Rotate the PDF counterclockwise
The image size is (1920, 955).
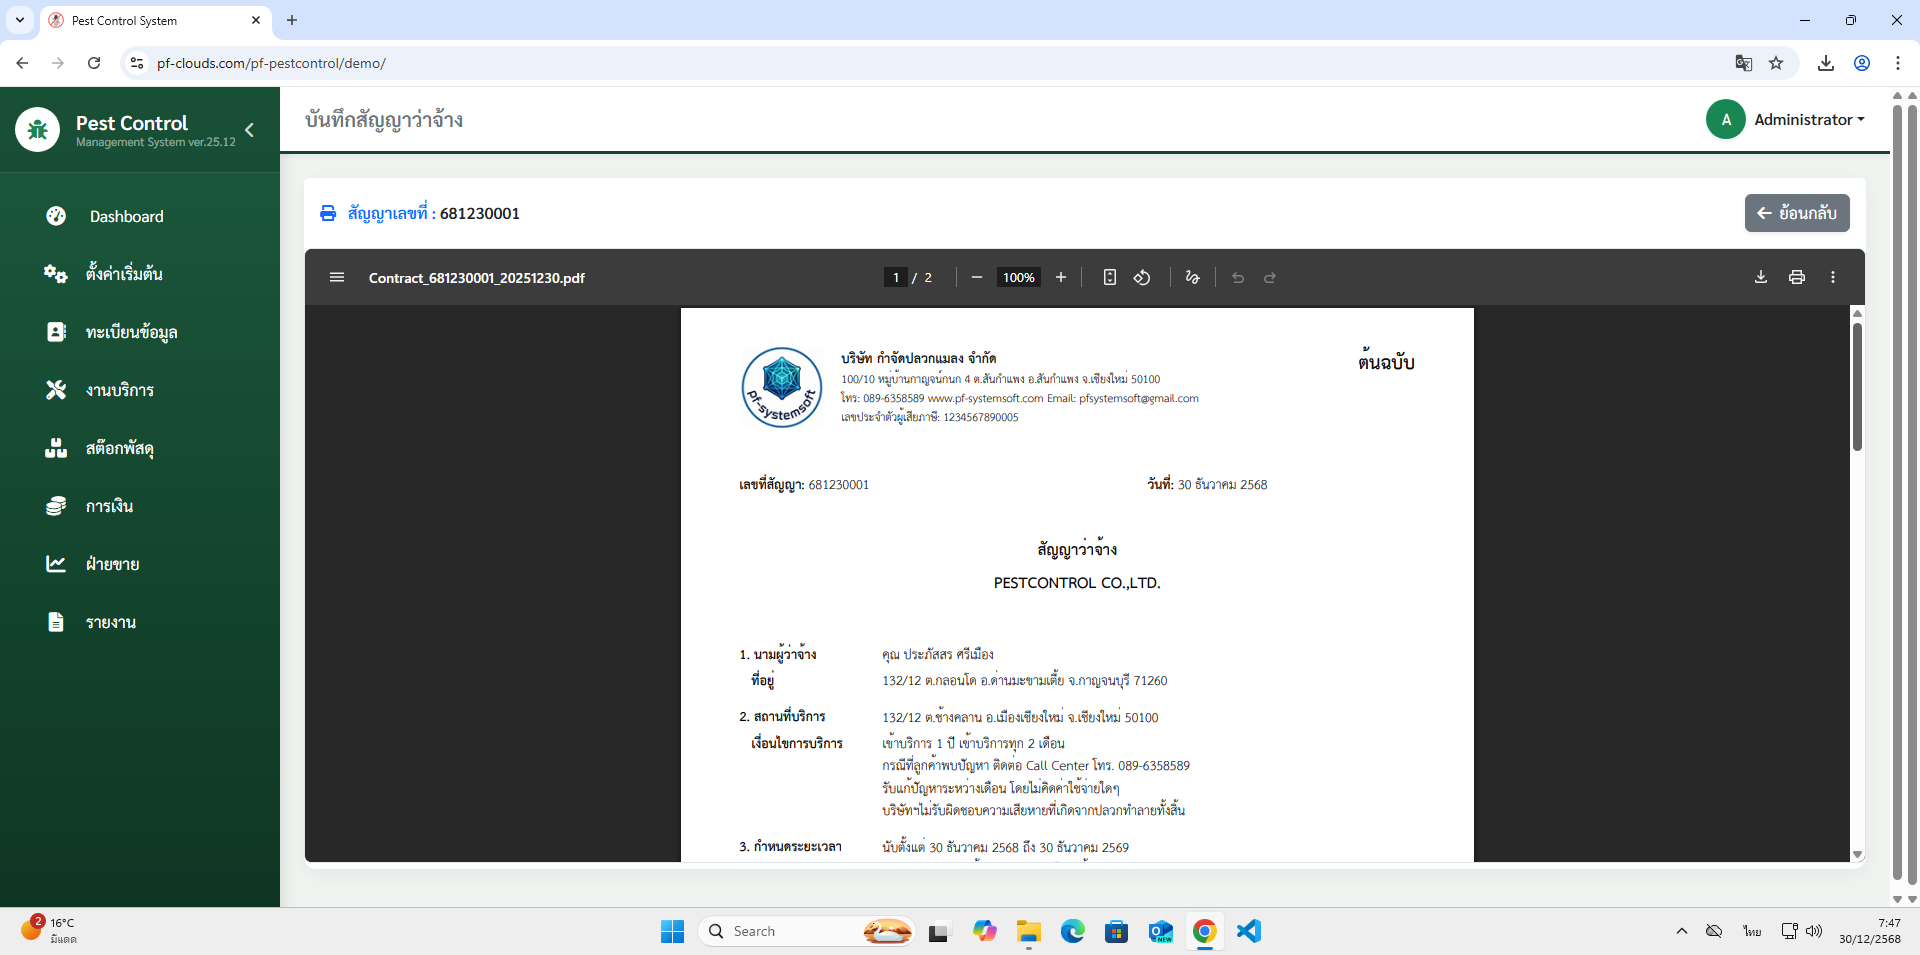[1142, 277]
